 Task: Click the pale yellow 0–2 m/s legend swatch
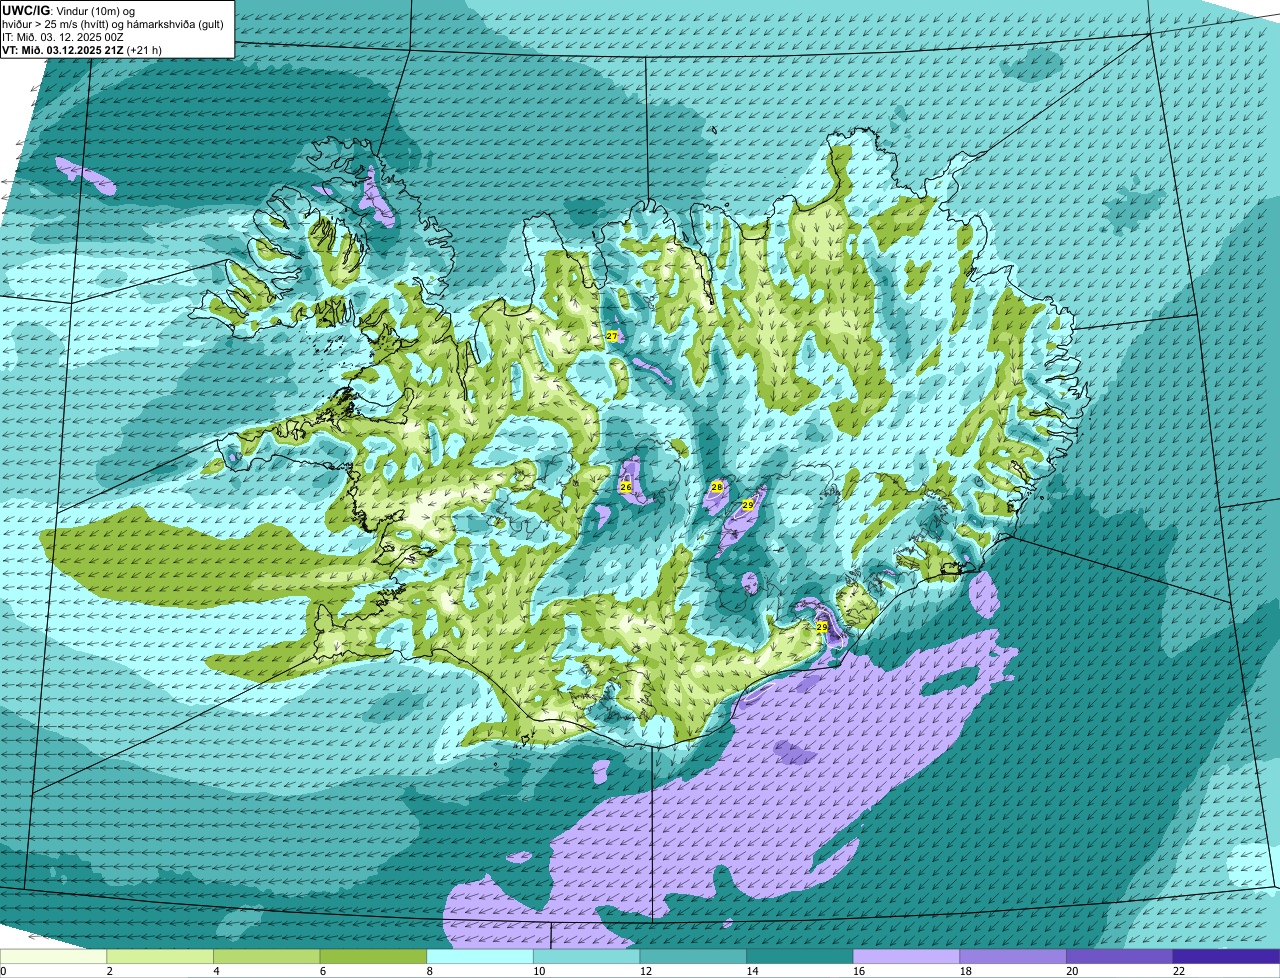coord(53,957)
